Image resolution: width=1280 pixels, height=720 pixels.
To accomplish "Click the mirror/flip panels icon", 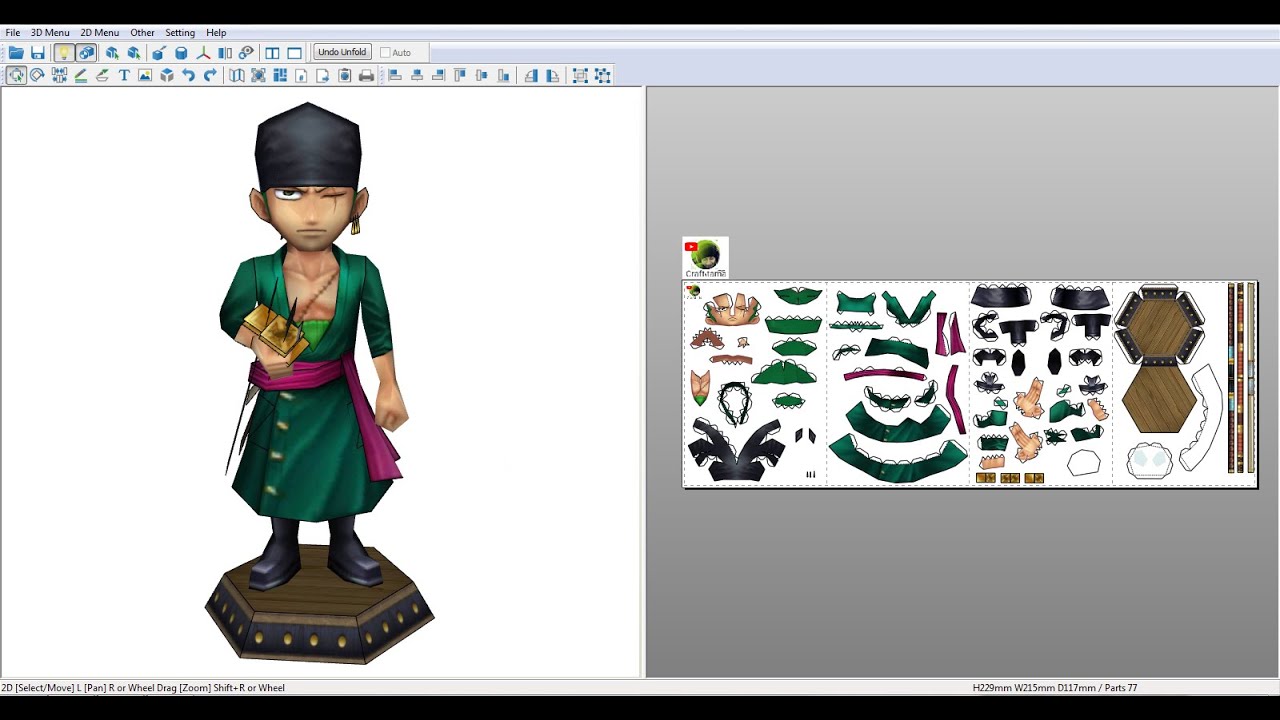I will pos(225,53).
